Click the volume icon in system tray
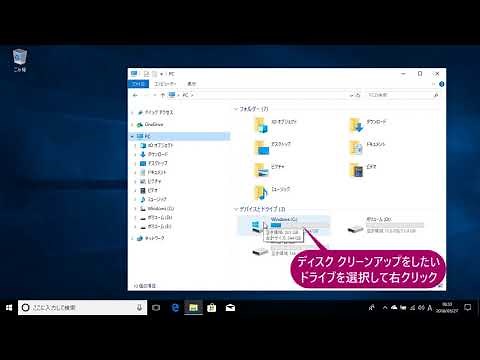 tap(421, 308)
